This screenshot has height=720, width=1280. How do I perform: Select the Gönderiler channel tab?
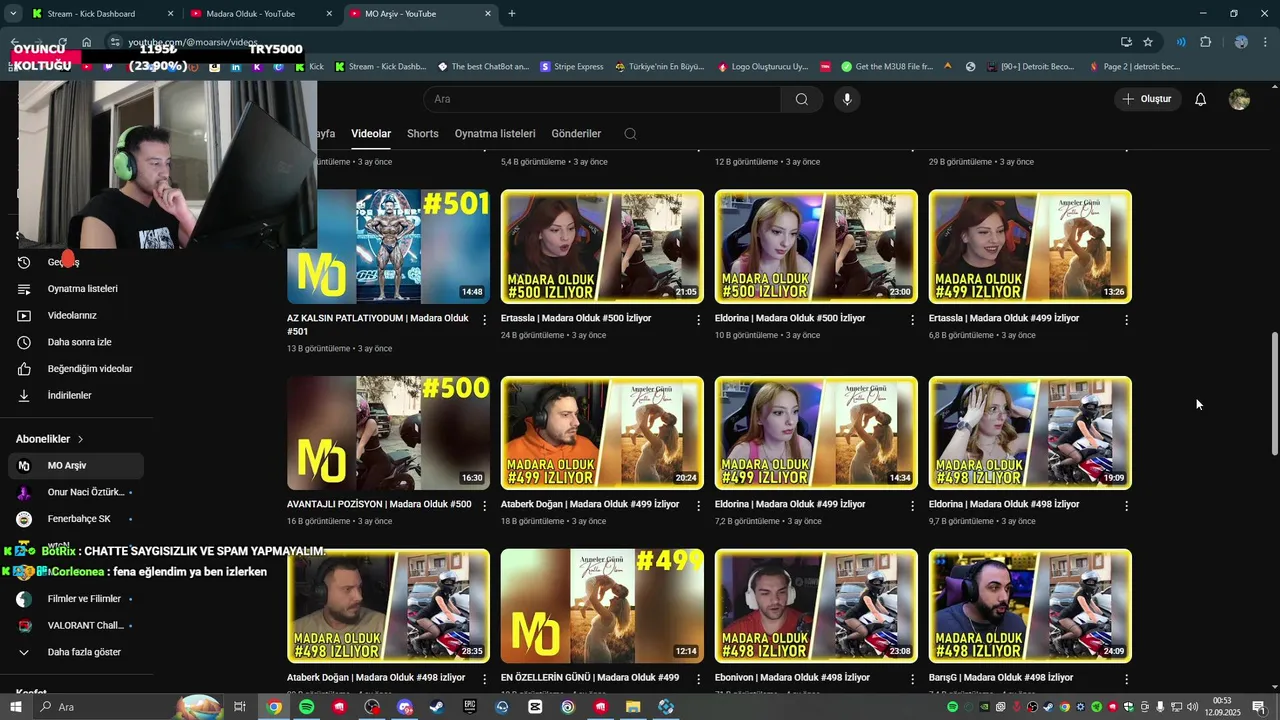tap(576, 134)
